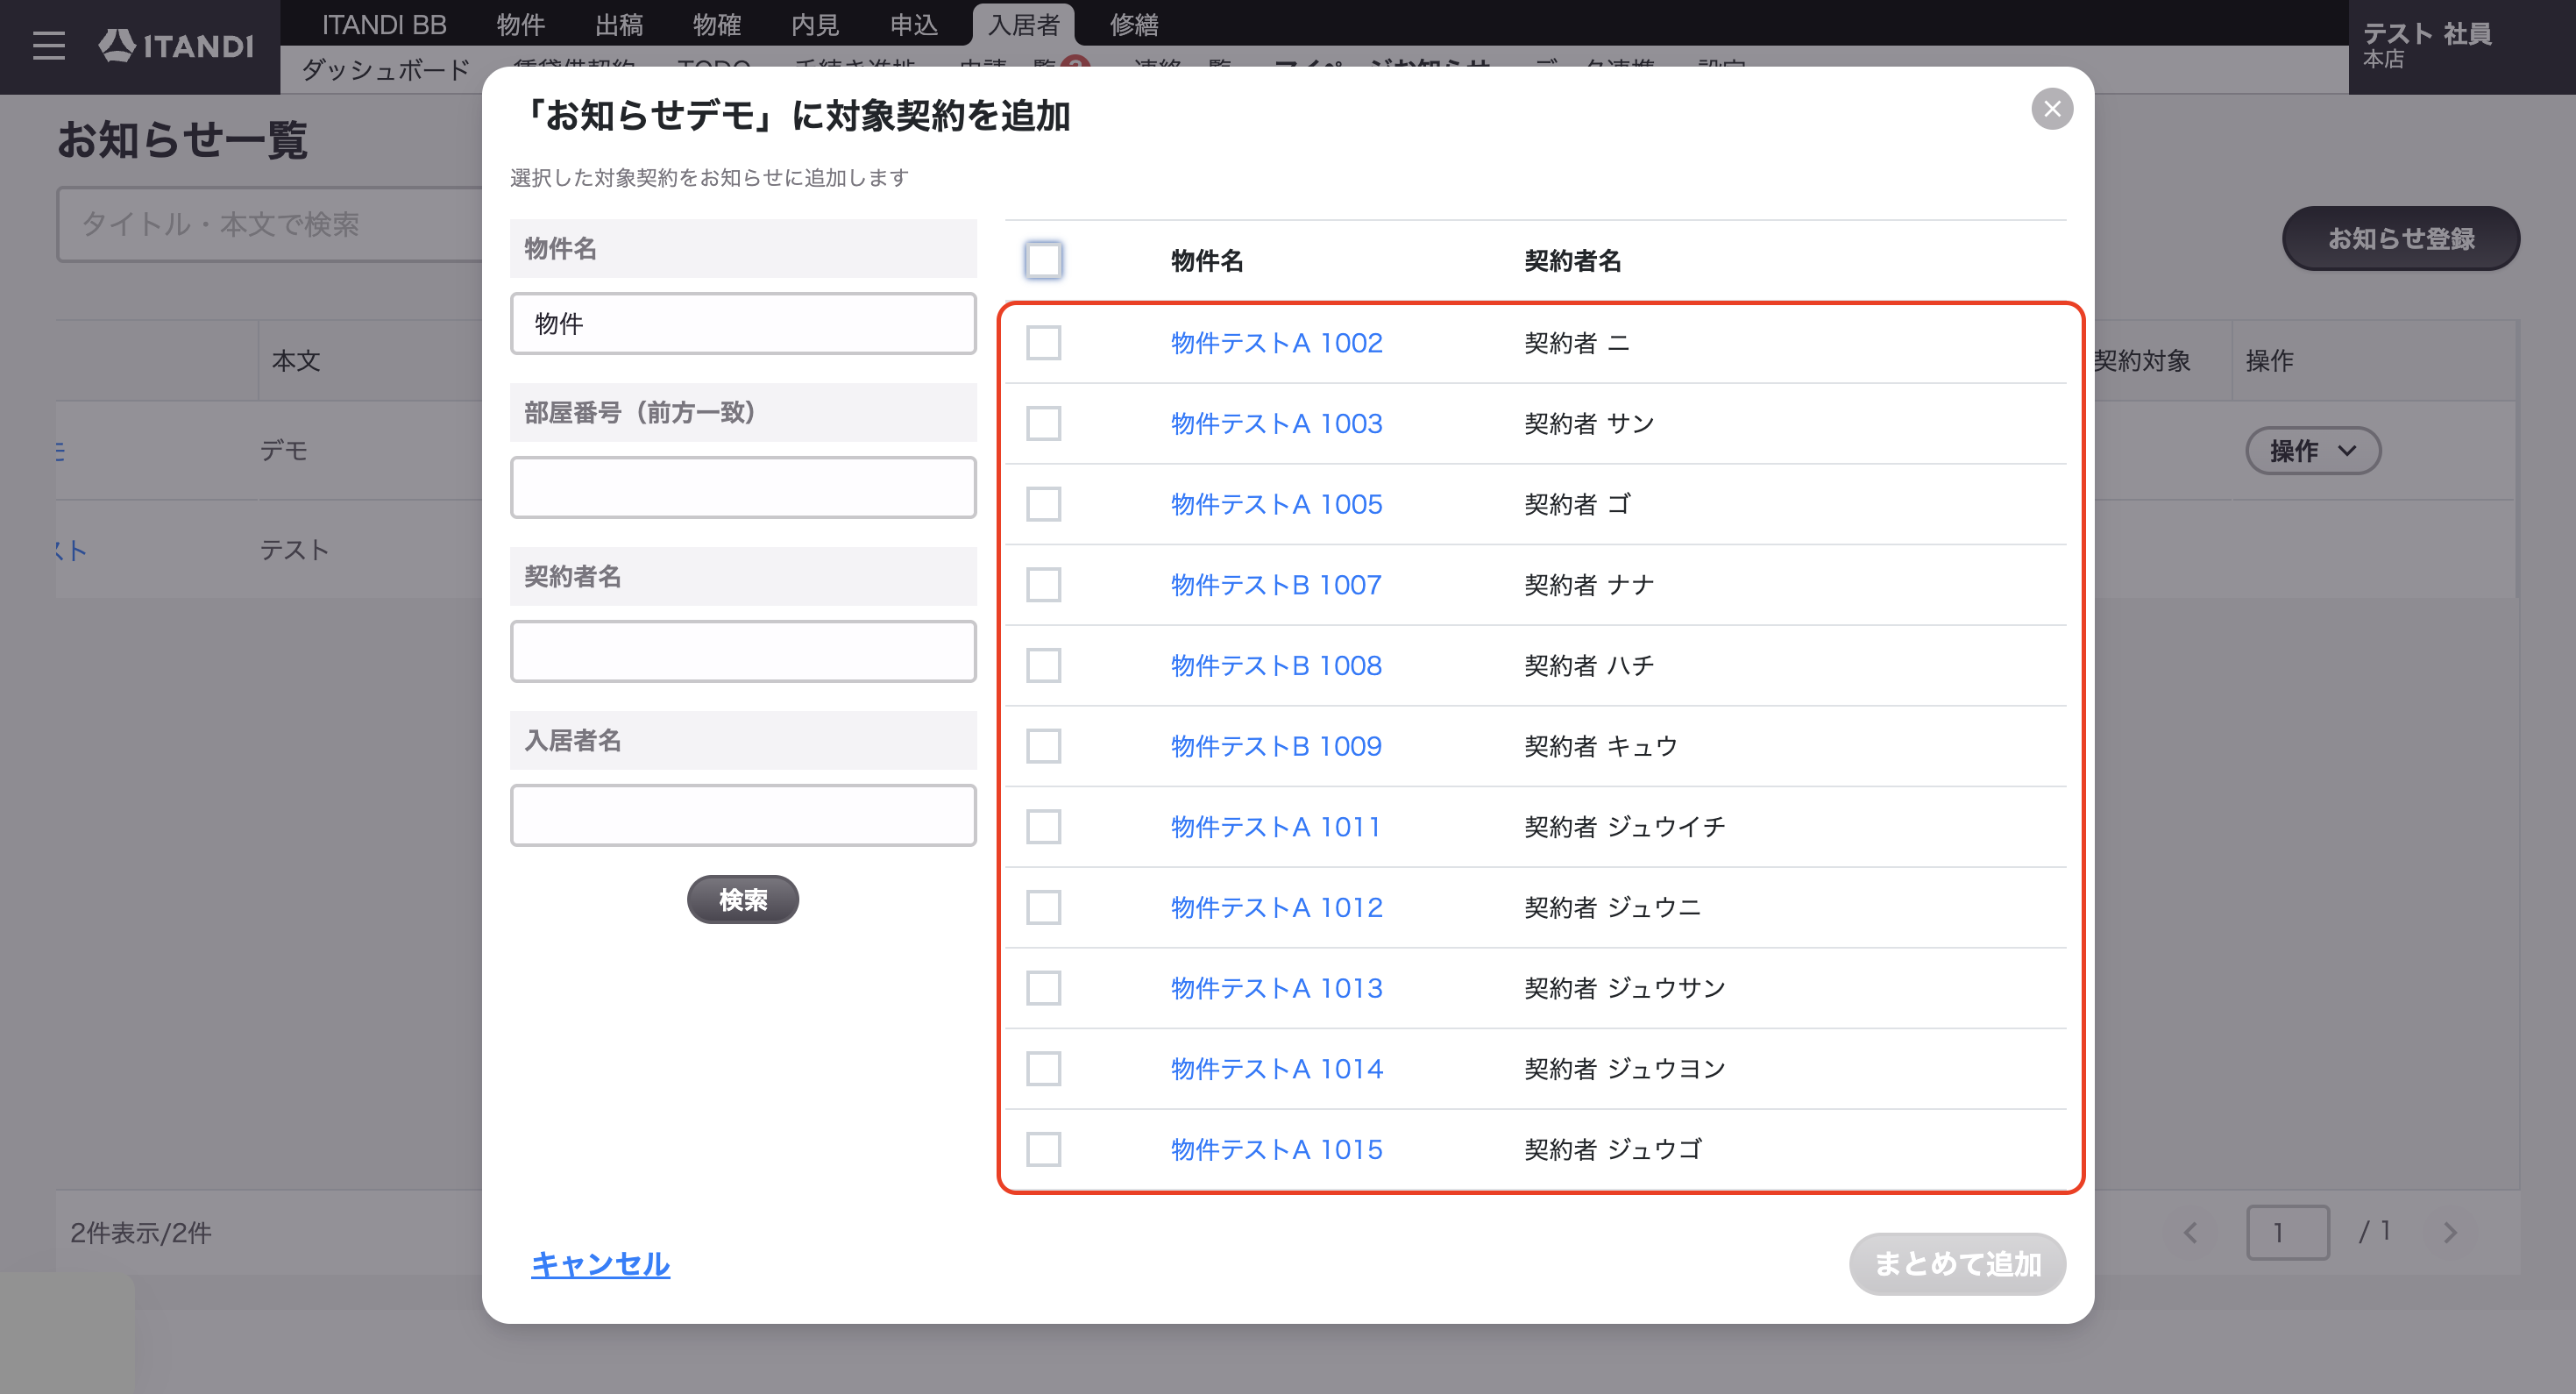Toggle the select-all header checkbox

[x=1043, y=261]
